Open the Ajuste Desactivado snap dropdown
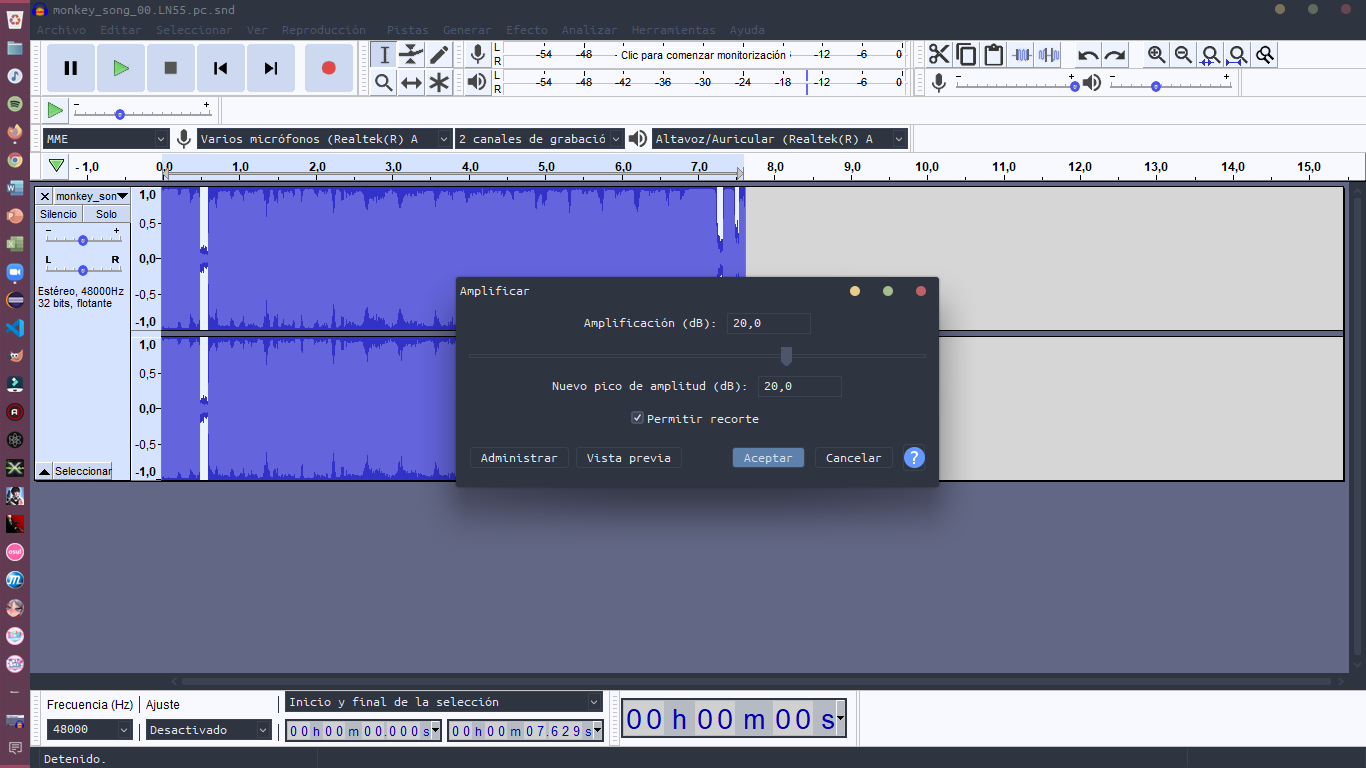The height and width of the screenshot is (768, 1366). 209,730
